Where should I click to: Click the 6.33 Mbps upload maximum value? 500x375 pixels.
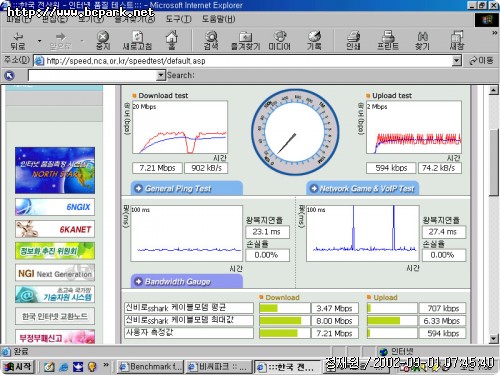click(442, 321)
